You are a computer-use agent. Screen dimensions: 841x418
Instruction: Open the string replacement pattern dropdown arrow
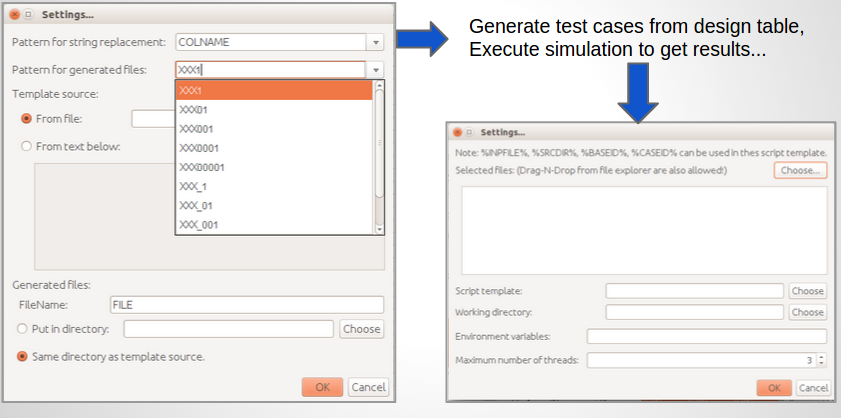[376, 43]
